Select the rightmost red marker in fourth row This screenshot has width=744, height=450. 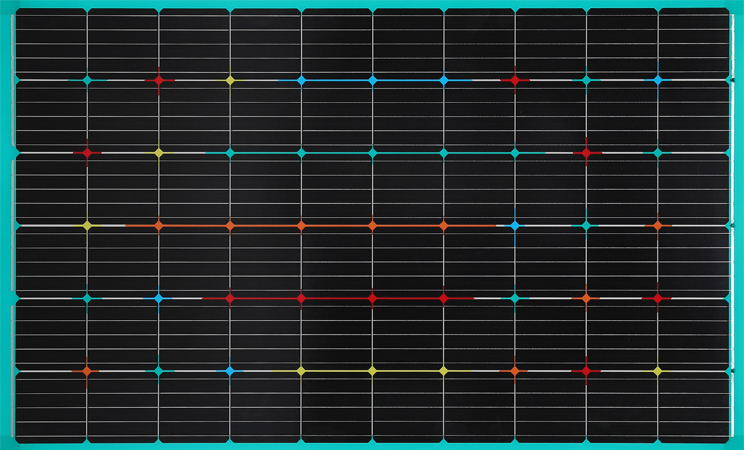(x=657, y=298)
